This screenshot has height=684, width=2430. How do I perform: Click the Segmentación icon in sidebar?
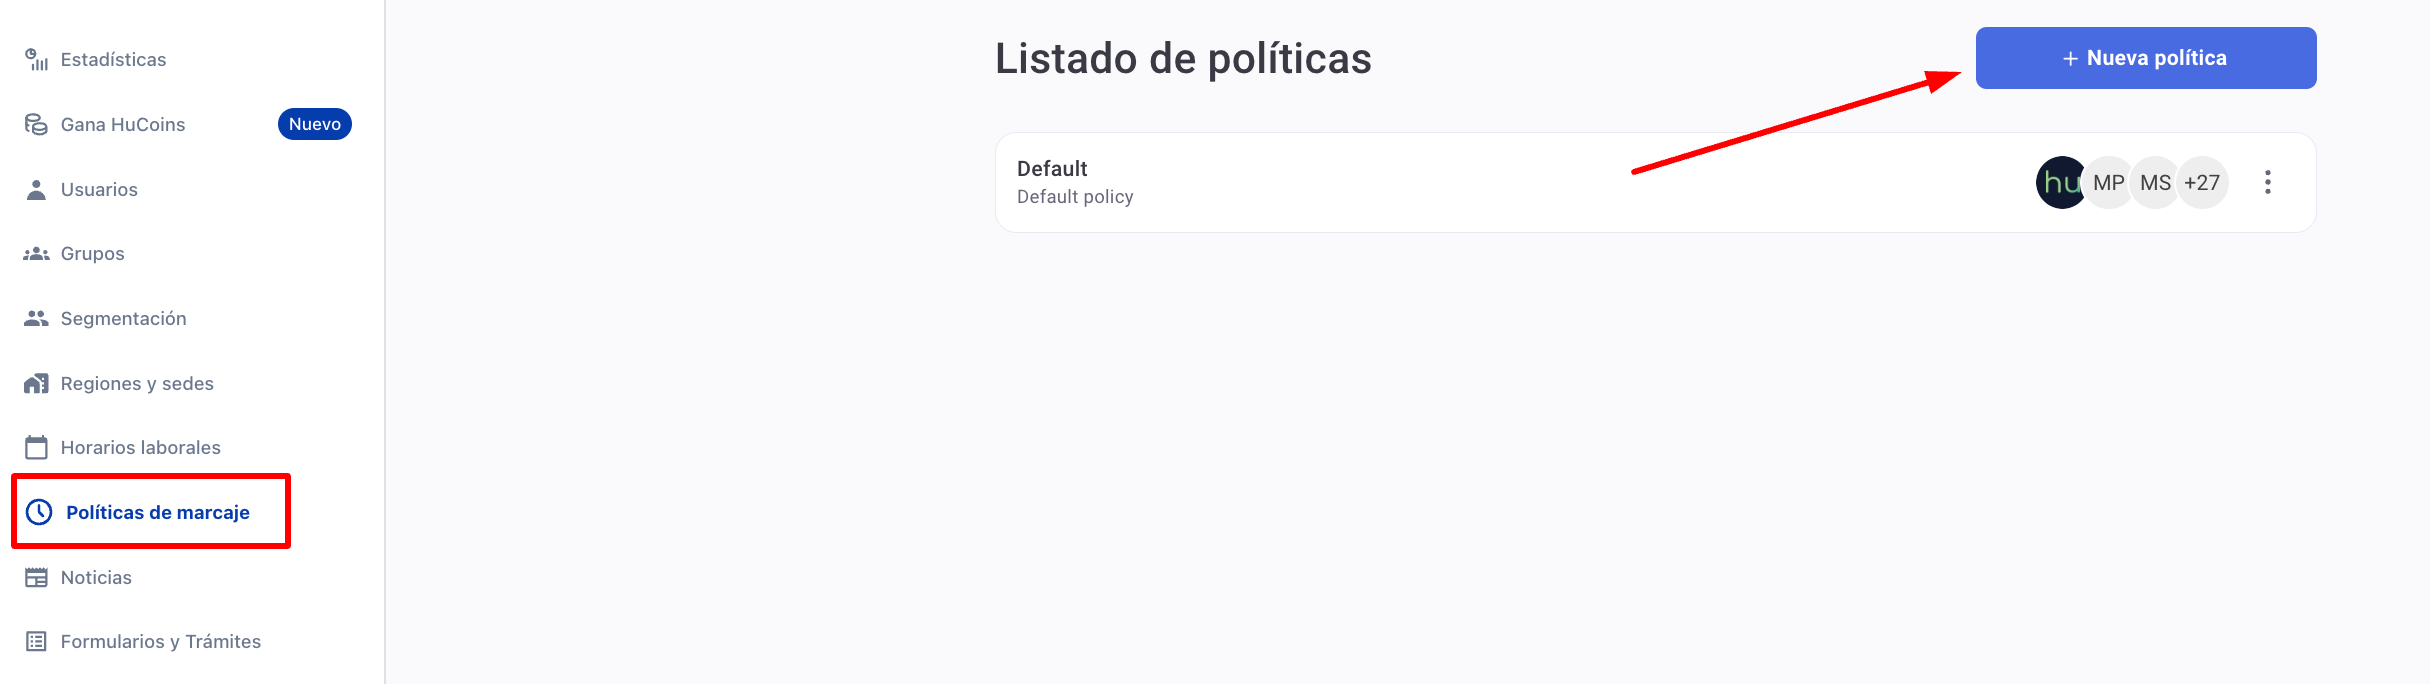(36, 319)
